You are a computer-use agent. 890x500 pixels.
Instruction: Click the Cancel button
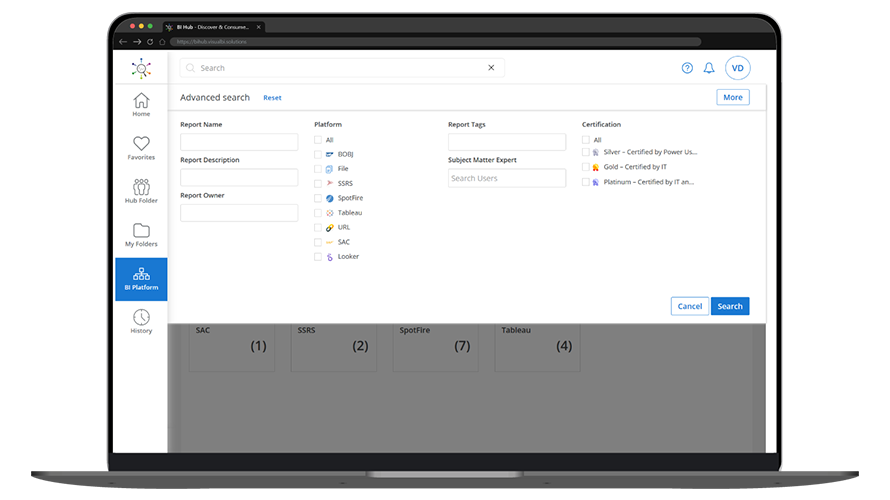pyautogui.click(x=690, y=306)
